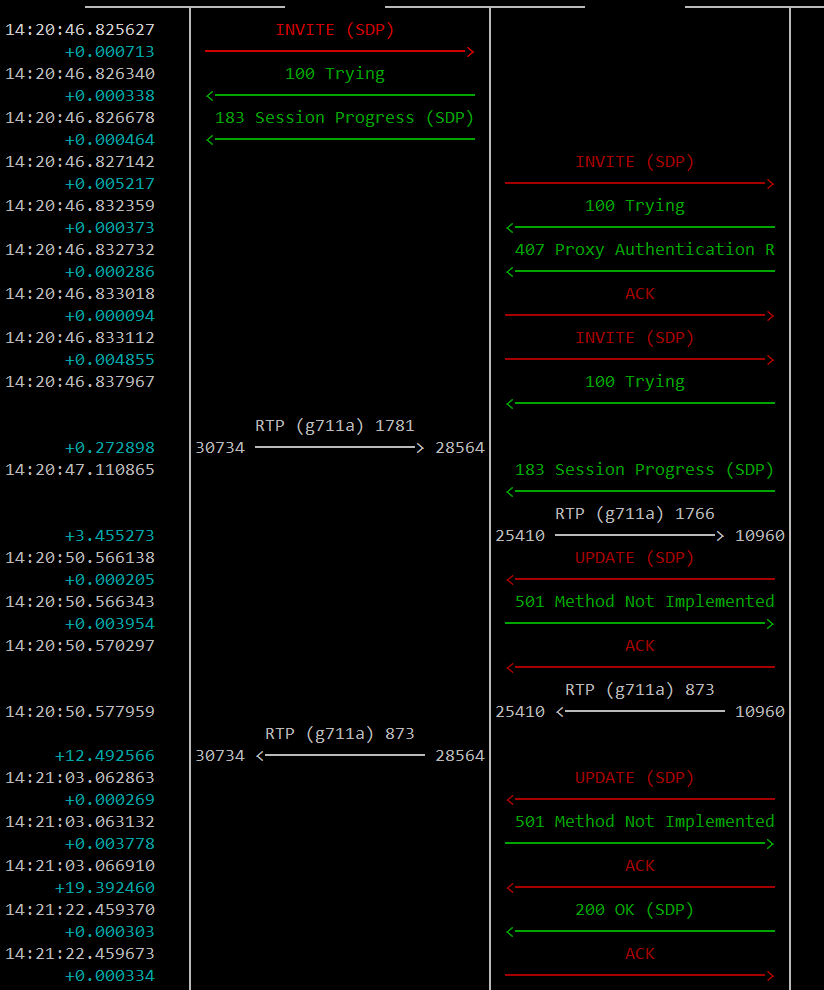
Task: Select the 200 OK (SDP) message
Action: pos(635,910)
